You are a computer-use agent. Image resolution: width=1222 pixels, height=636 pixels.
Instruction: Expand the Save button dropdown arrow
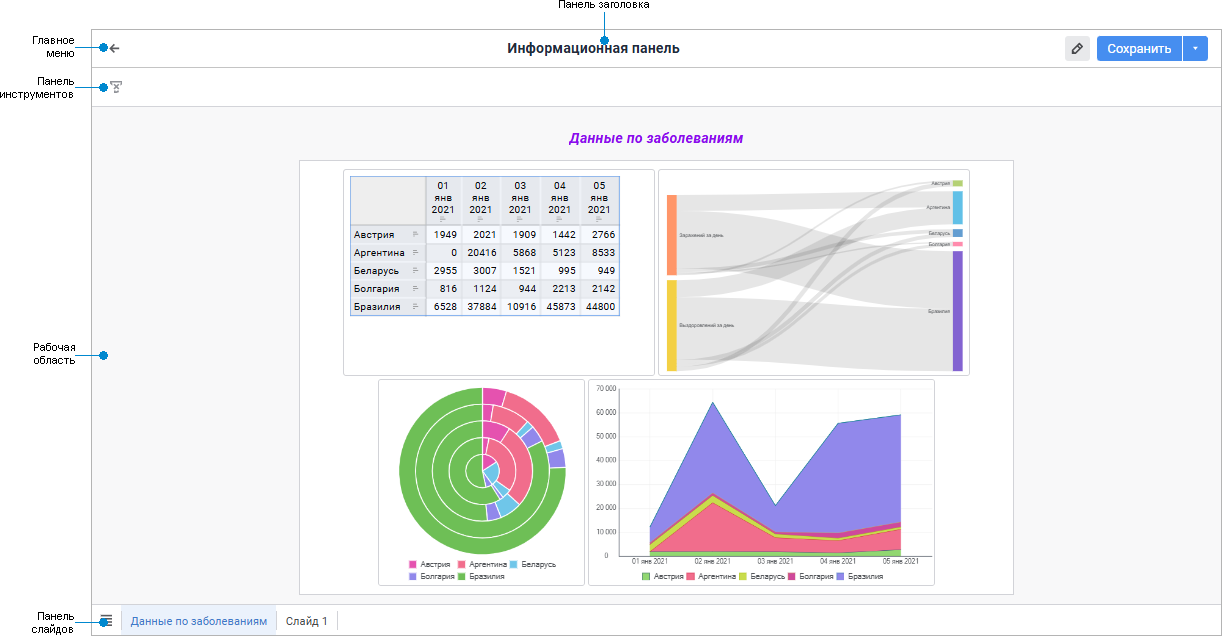point(1196,48)
